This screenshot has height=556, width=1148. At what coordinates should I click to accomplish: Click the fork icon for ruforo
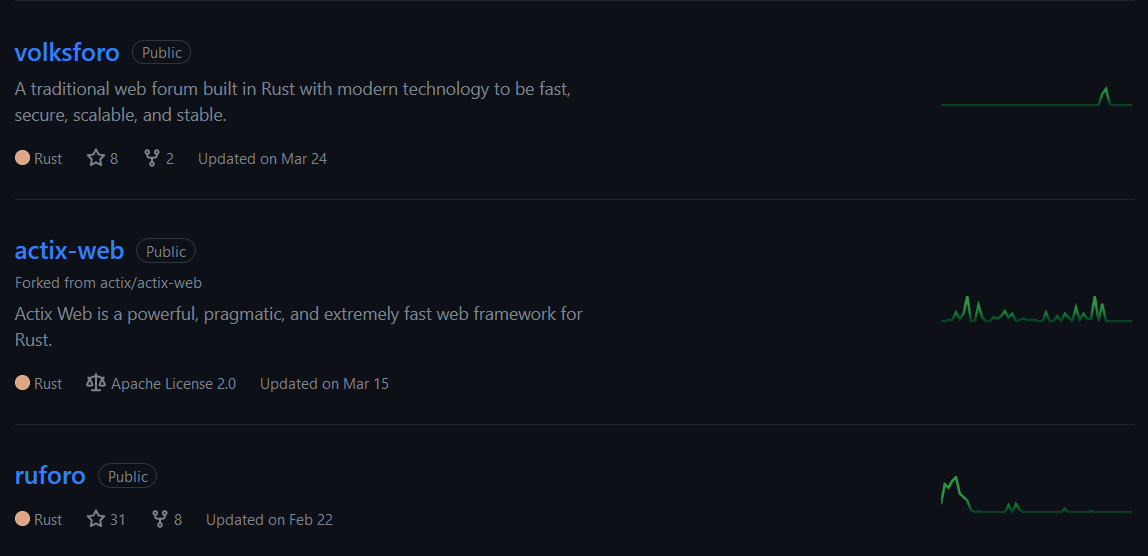[x=160, y=519]
